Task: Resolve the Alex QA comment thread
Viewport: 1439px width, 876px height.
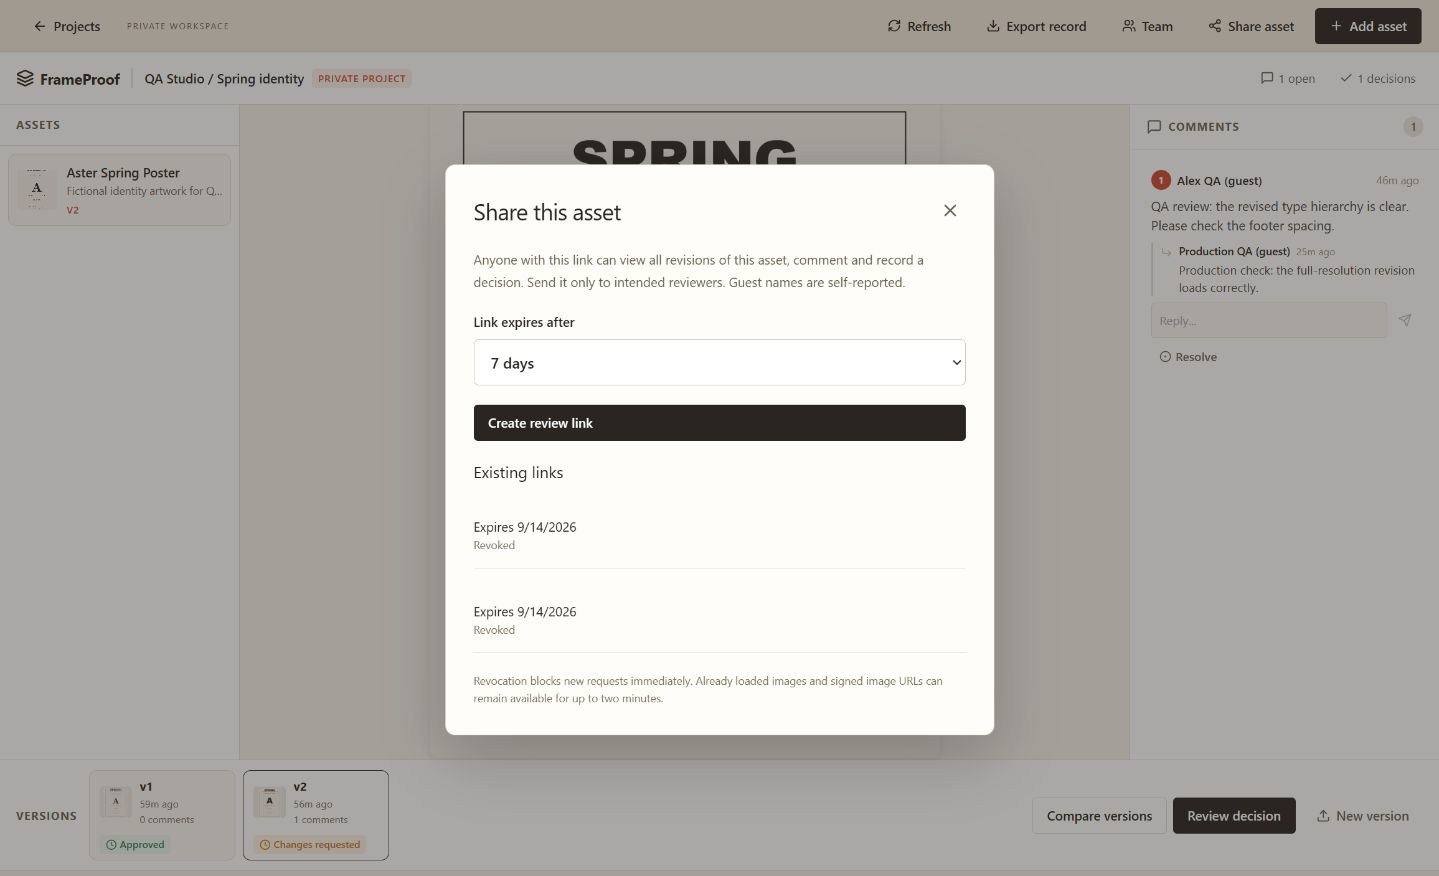Action: 1188,357
